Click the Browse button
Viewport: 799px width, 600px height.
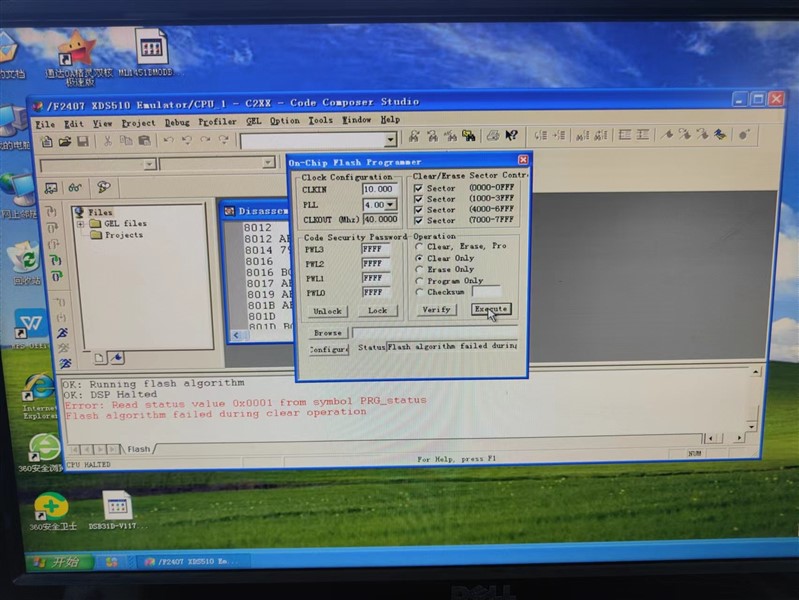(328, 333)
